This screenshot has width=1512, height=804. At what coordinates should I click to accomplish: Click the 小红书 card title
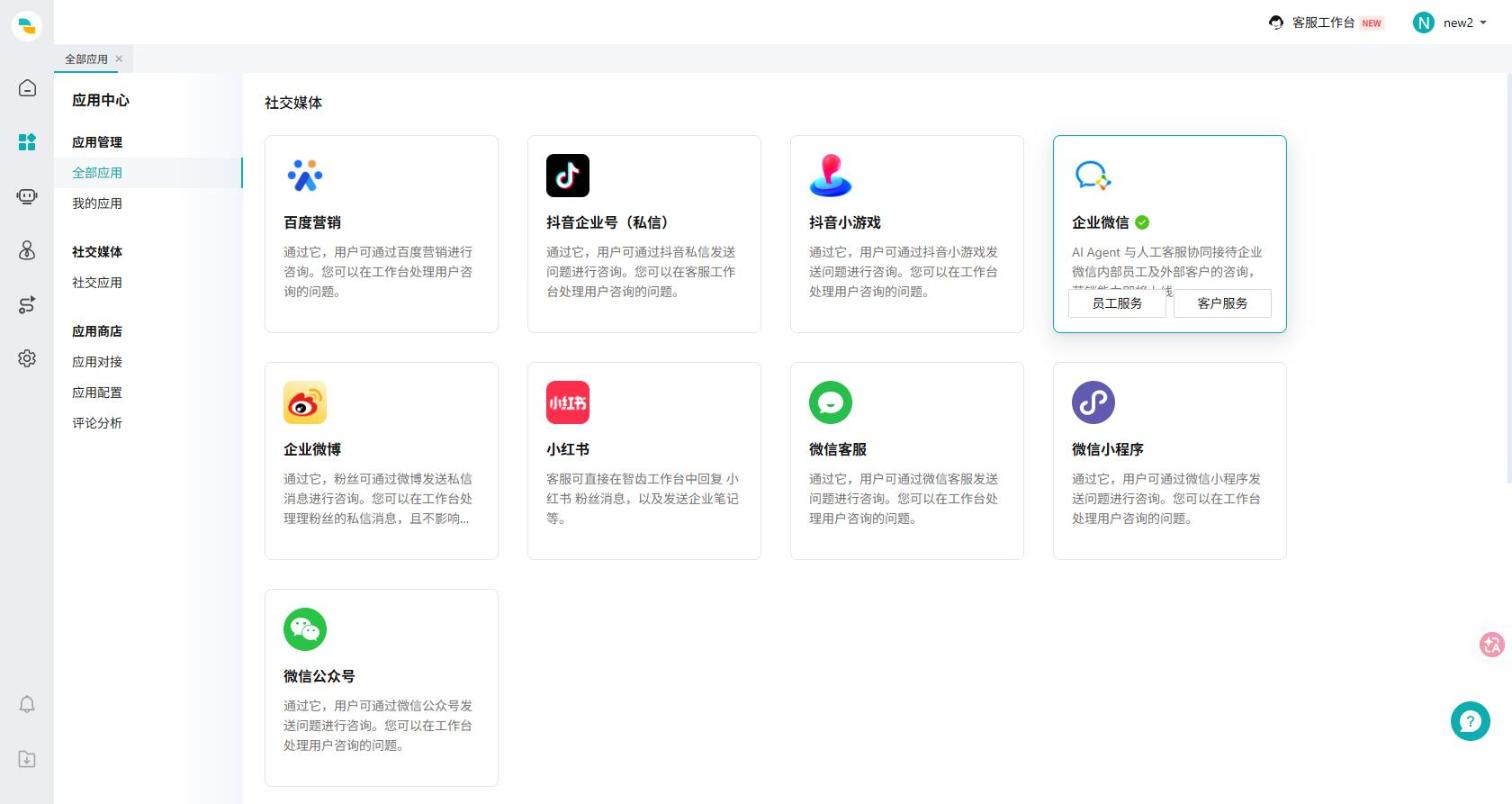pos(568,450)
